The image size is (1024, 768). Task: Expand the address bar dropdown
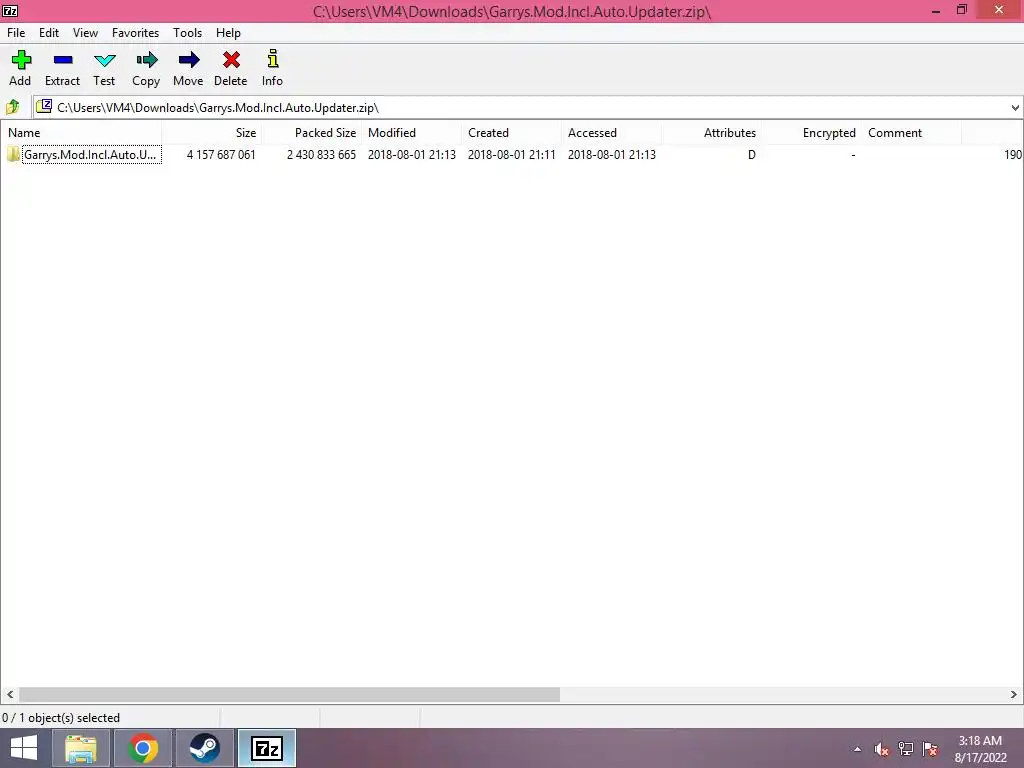(x=1015, y=108)
